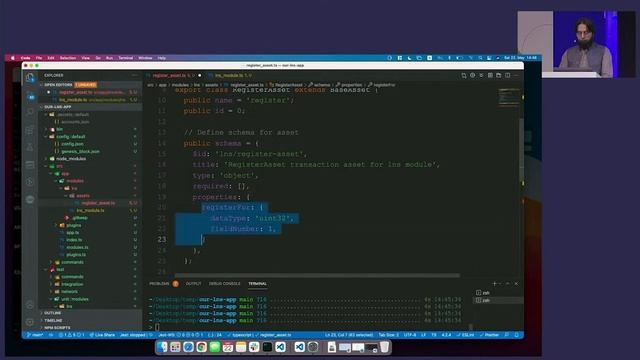
Task: Open the File menu
Action: coord(39,58)
